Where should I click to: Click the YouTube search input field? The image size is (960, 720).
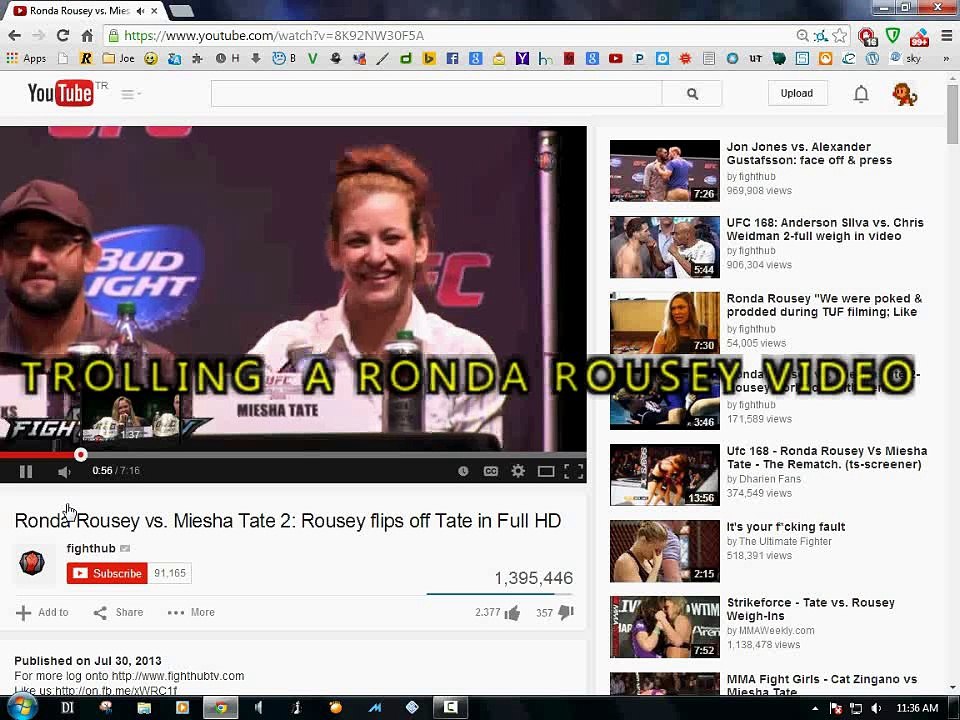pos(437,94)
